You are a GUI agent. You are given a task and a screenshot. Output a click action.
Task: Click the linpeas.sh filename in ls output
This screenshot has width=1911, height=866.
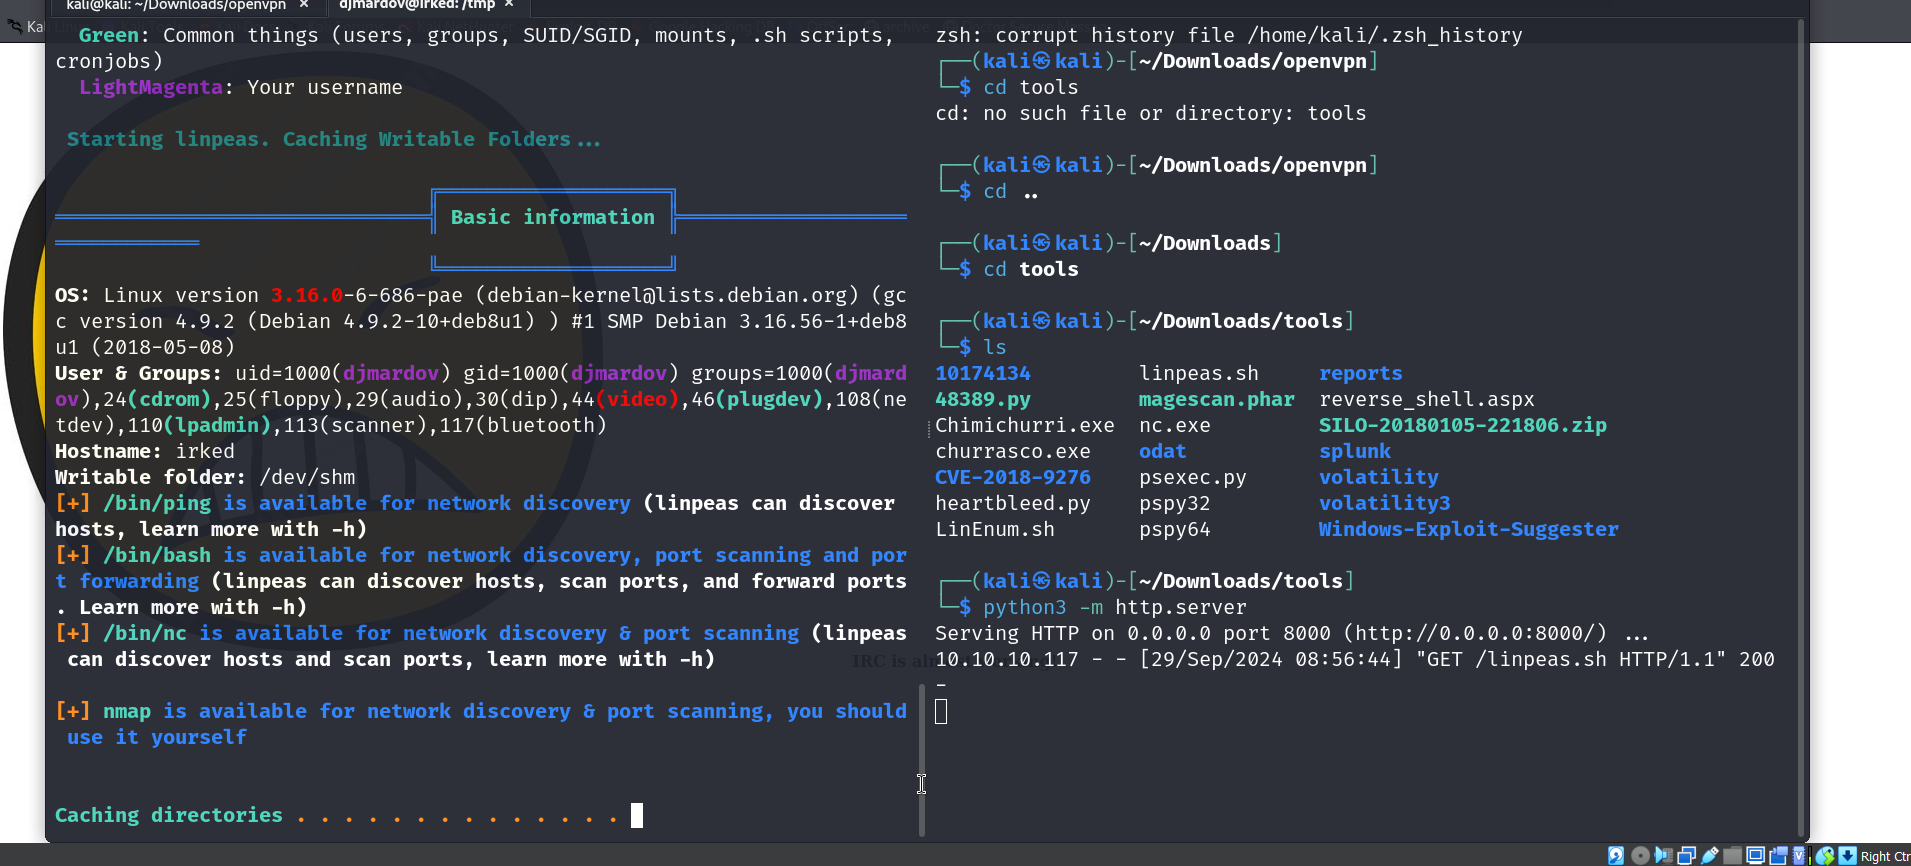pyautogui.click(x=1198, y=374)
